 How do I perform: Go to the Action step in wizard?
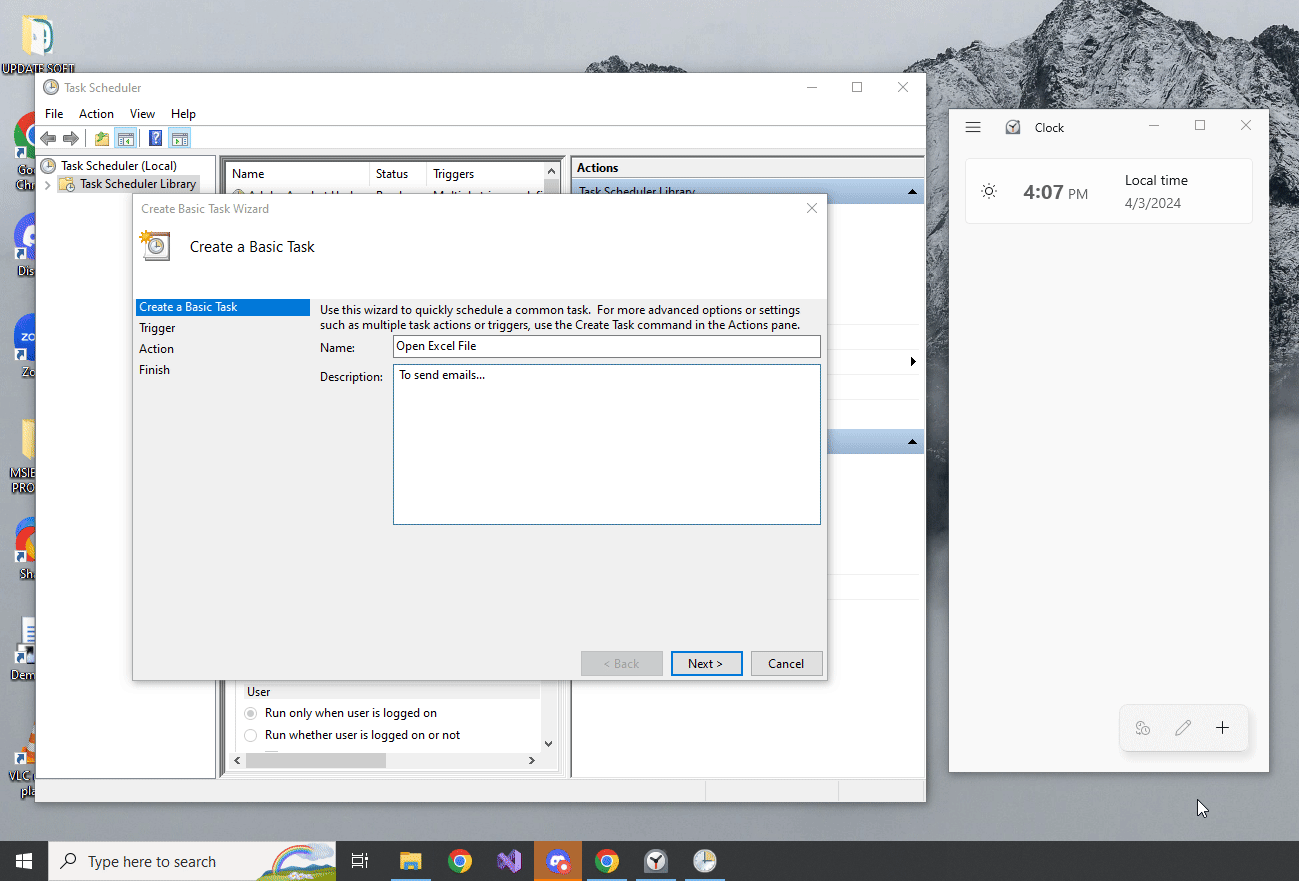[x=156, y=349]
